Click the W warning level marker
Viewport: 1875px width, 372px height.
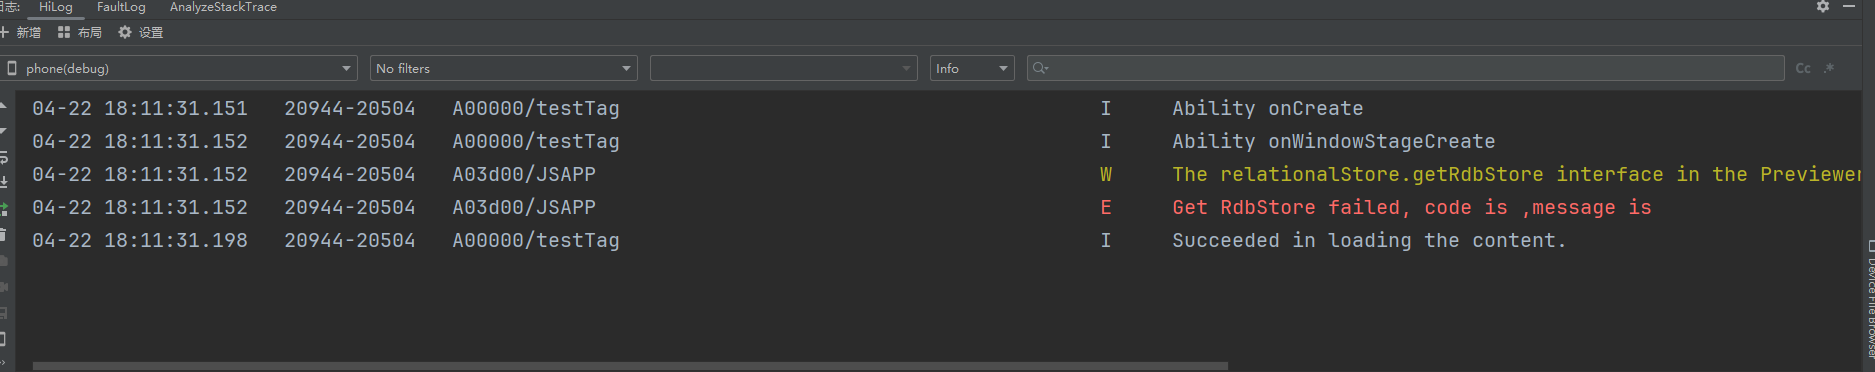click(1106, 174)
